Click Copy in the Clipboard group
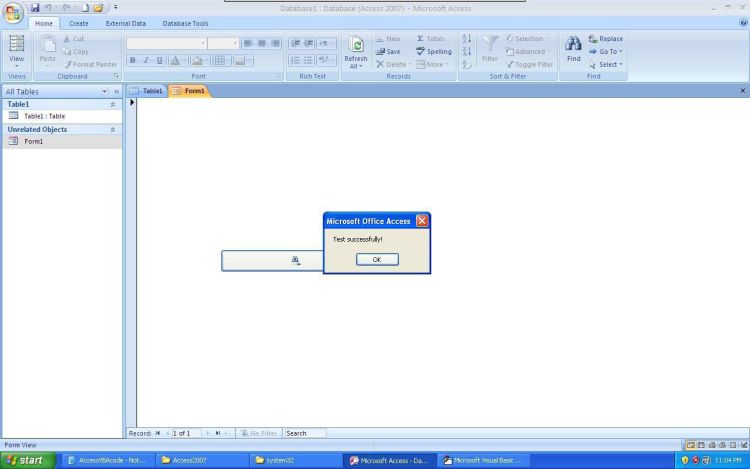Image resolution: width=750 pixels, height=469 pixels. pos(76,51)
